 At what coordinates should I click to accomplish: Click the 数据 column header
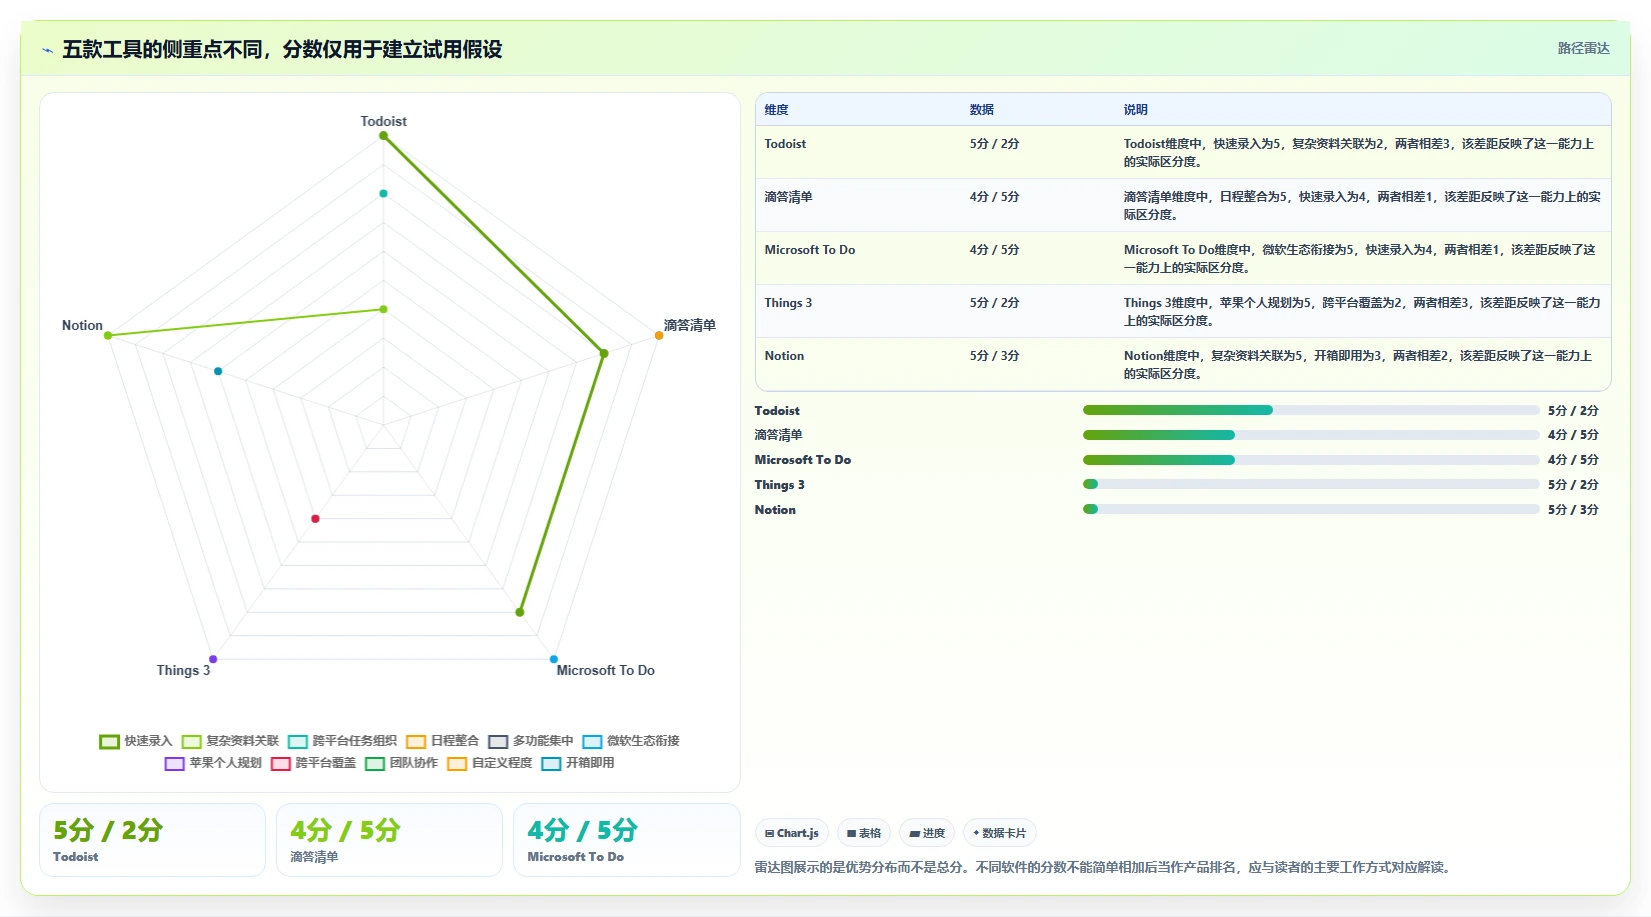tap(981, 110)
